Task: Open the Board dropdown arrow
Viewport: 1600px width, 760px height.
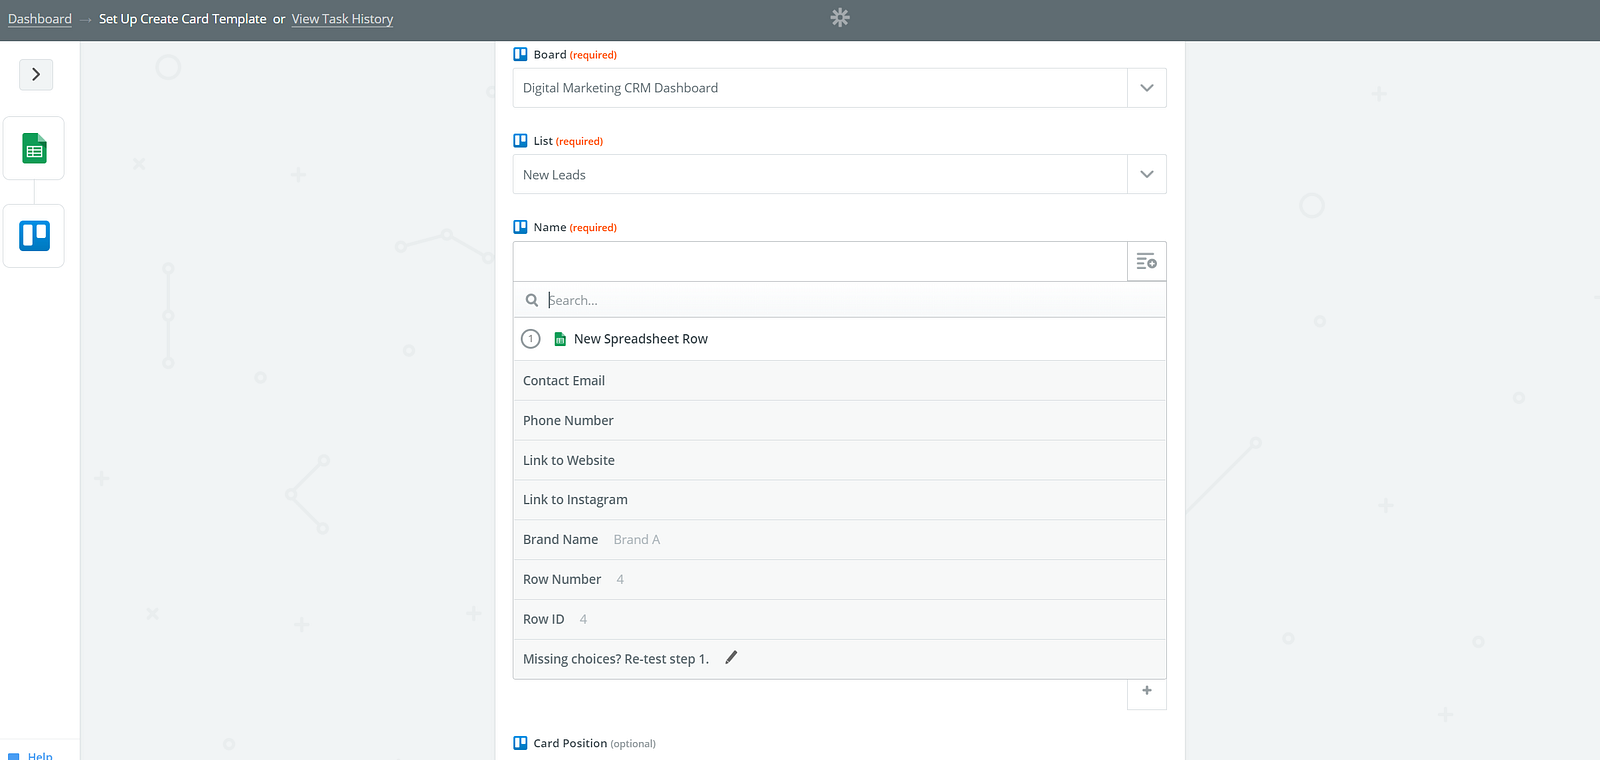Action: (1146, 88)
